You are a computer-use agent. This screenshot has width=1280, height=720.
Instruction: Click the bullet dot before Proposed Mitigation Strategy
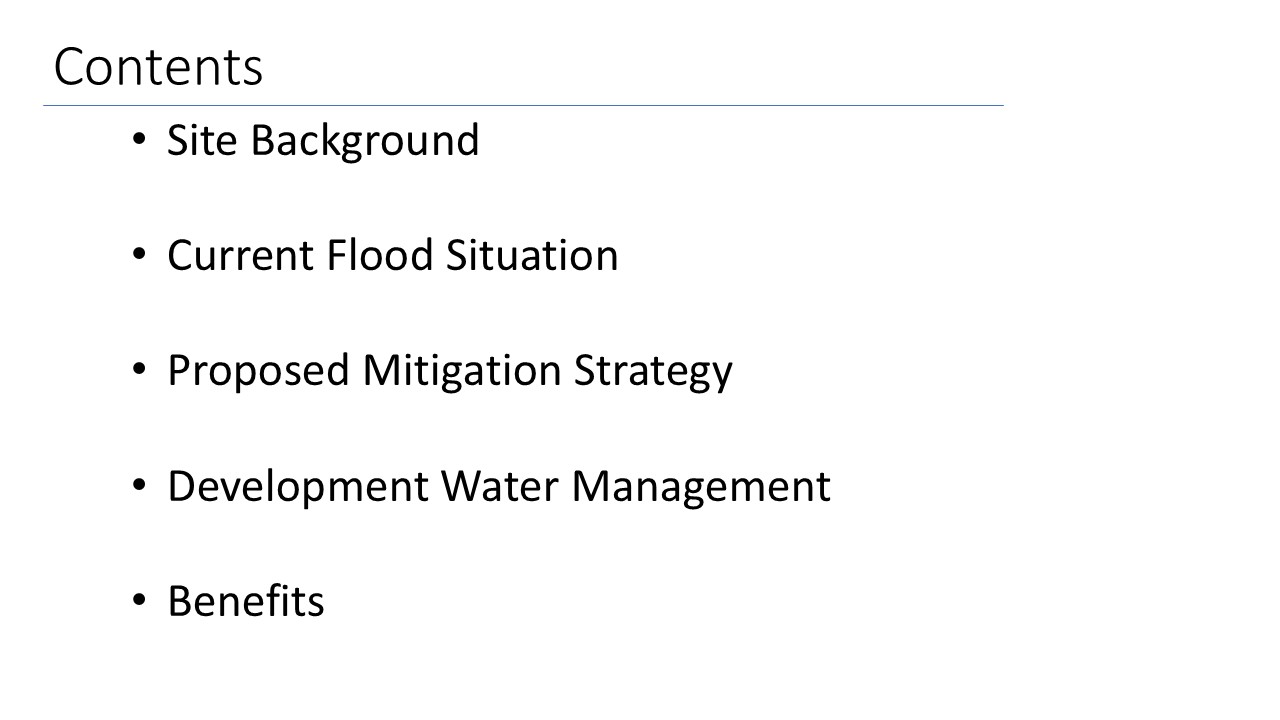click(139, 371)
